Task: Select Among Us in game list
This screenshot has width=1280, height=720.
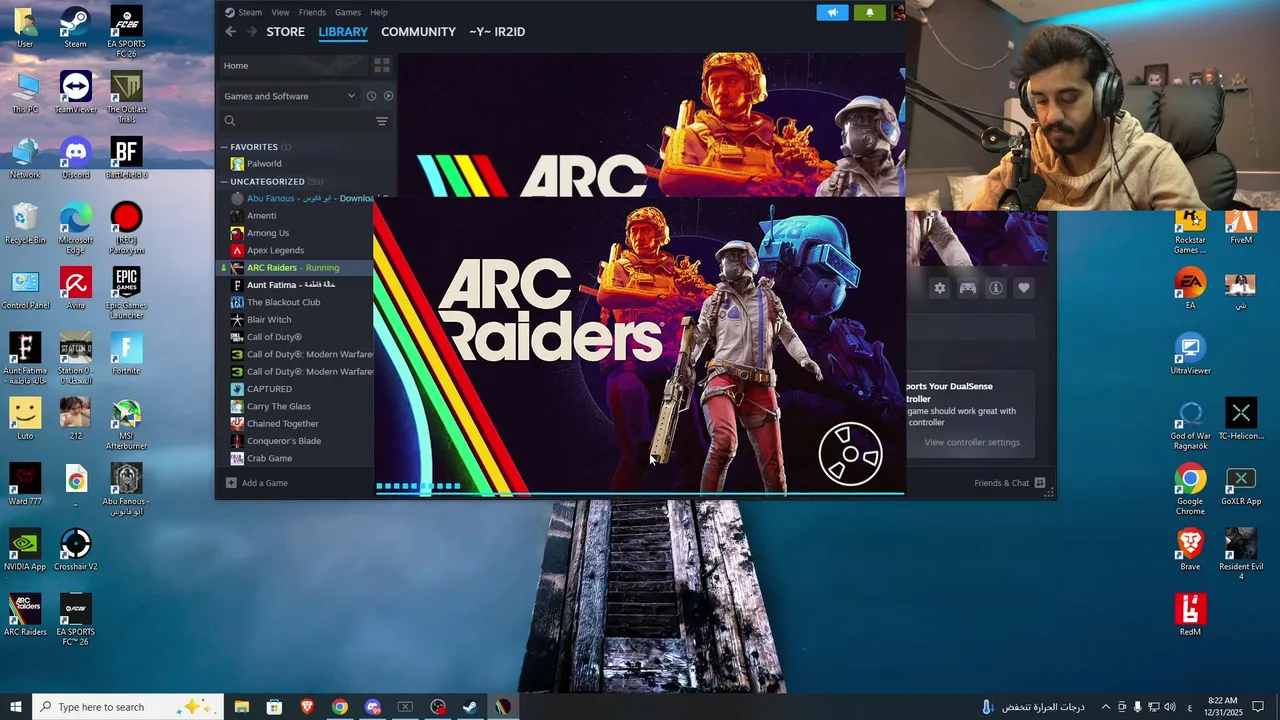Action: (268, 233)
